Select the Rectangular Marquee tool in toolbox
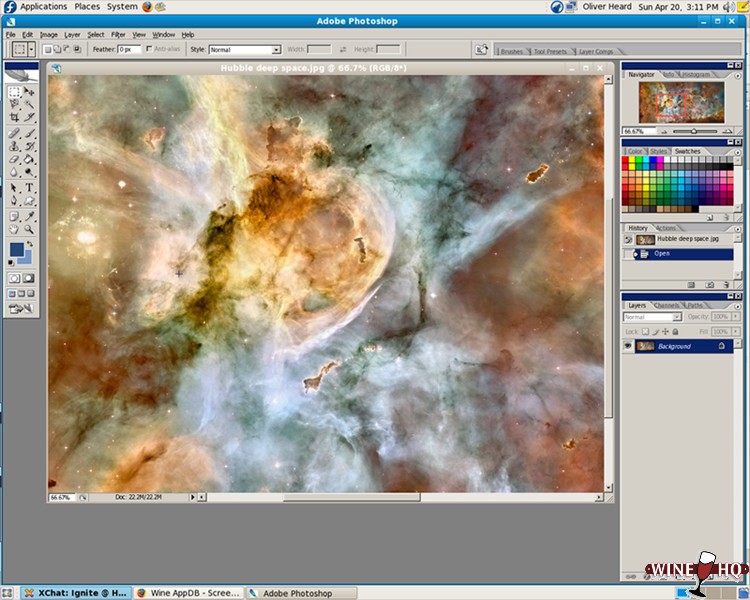Image resolution: width=750 pixels, height=600 pixels. pos(14,91)
